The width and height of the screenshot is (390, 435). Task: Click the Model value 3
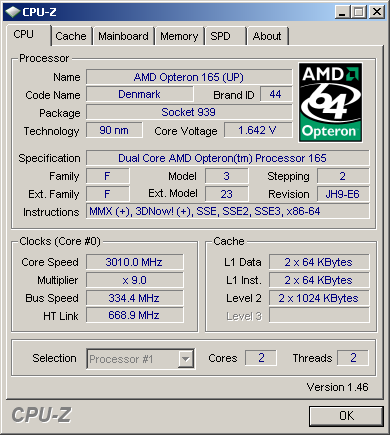click(x=227, y=176)
